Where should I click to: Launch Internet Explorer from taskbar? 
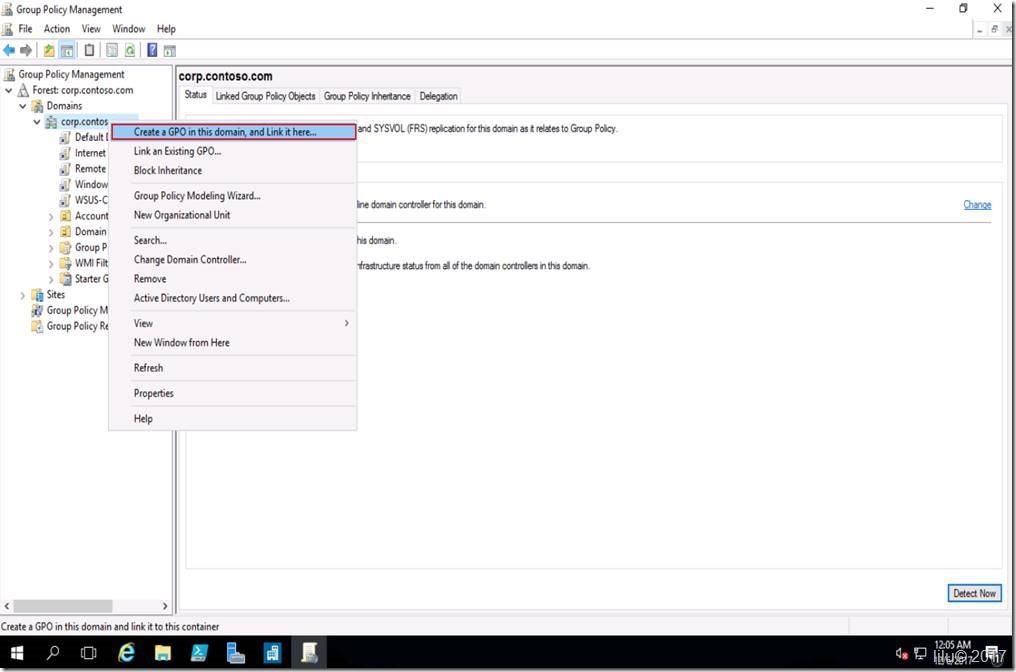(x=126, y=653)
